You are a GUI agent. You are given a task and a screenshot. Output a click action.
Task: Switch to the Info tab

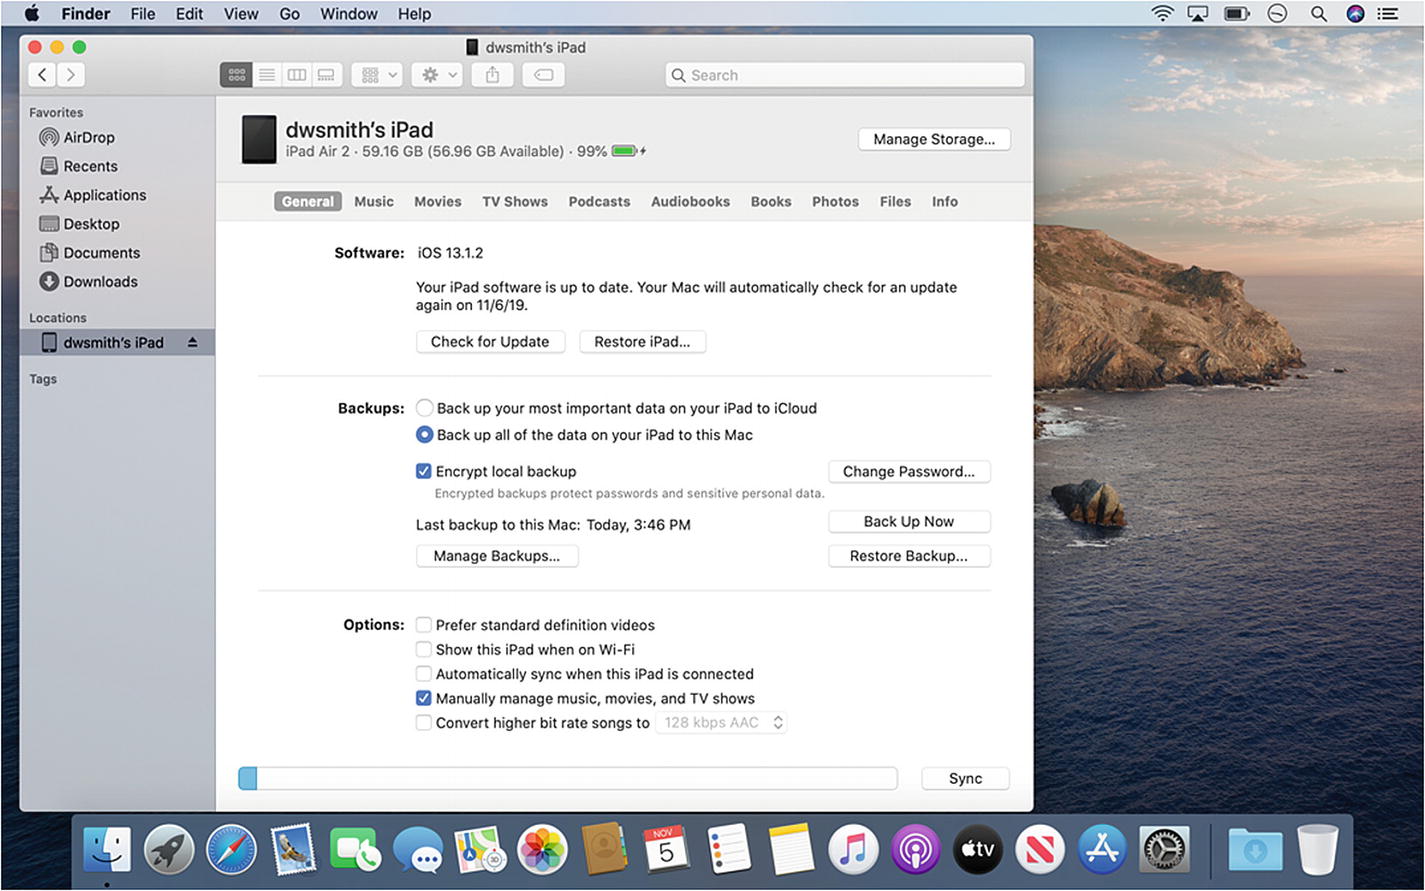945,201
